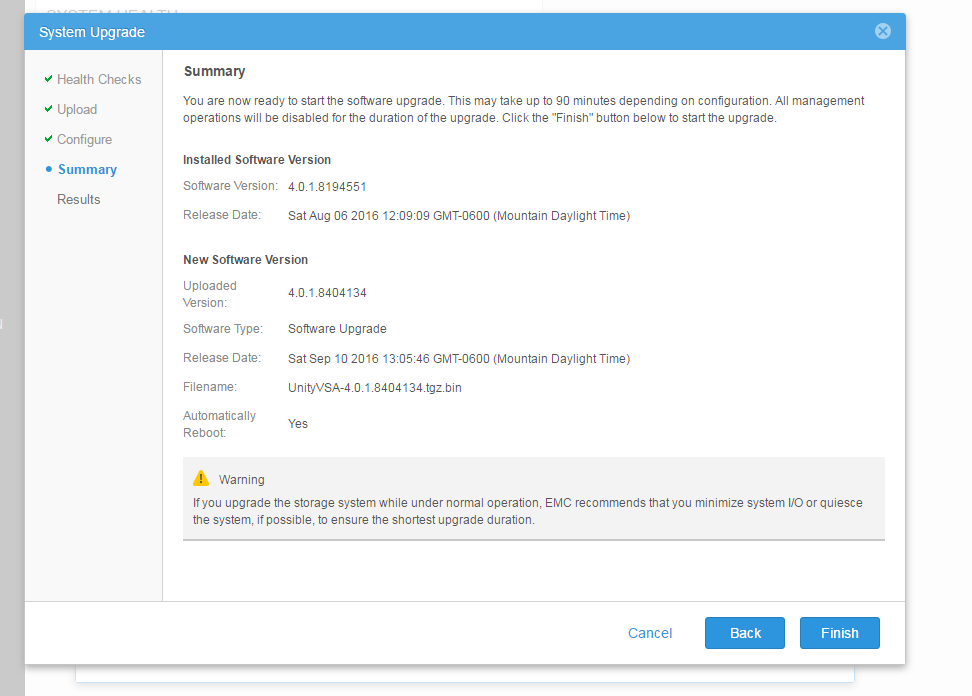
Task: Open the Upload wizard step
Action: coord(77,109)
